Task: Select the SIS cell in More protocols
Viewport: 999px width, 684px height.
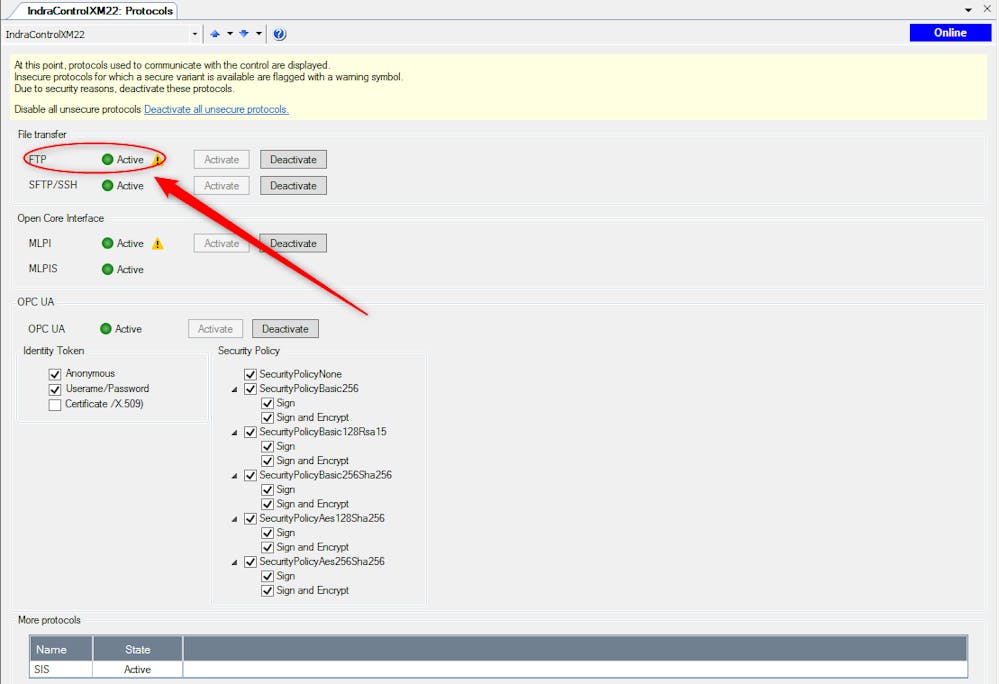Action: [61, 670]
